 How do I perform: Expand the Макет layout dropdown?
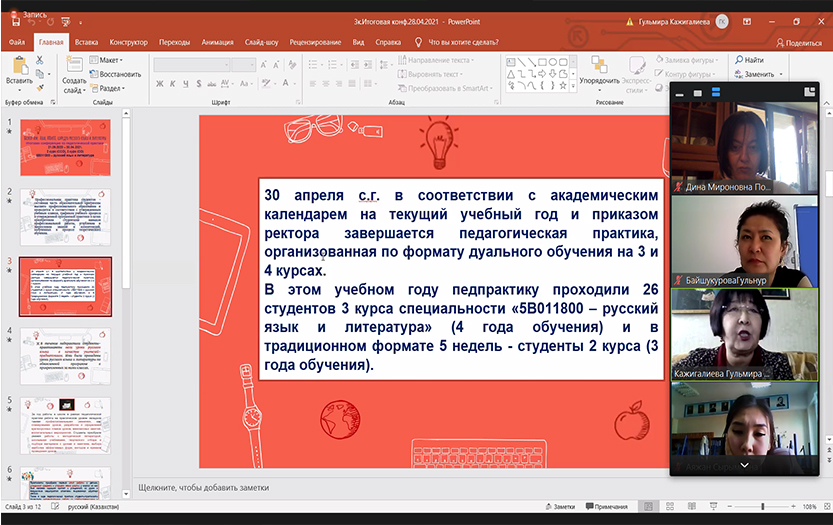pyautogui.click(x=110, y=60)
